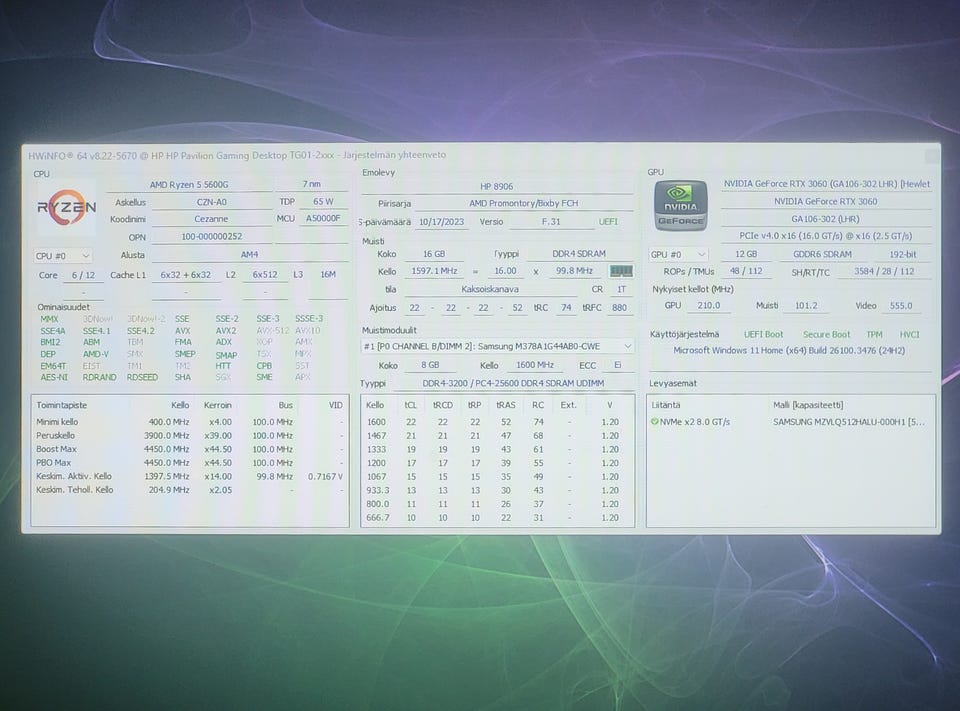Click the 6 / 12 core count

pos(83,276)
